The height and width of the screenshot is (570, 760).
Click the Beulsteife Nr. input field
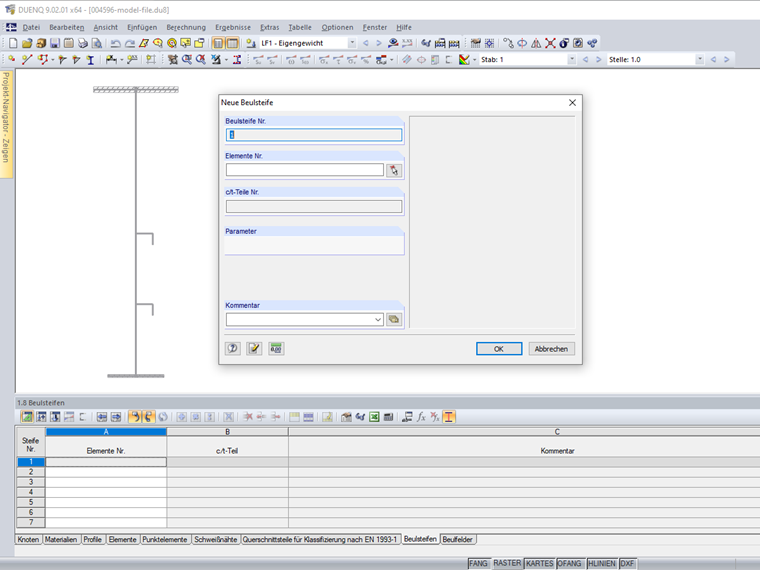[314, 135]
